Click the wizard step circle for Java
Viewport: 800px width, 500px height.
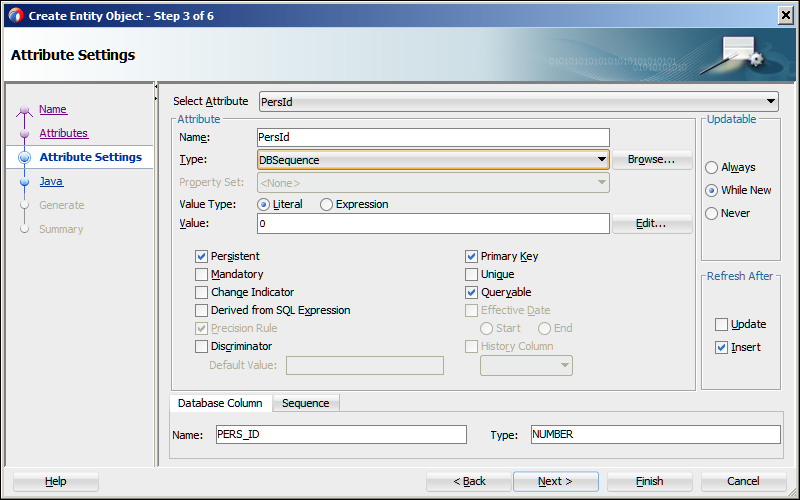(24, 182)
